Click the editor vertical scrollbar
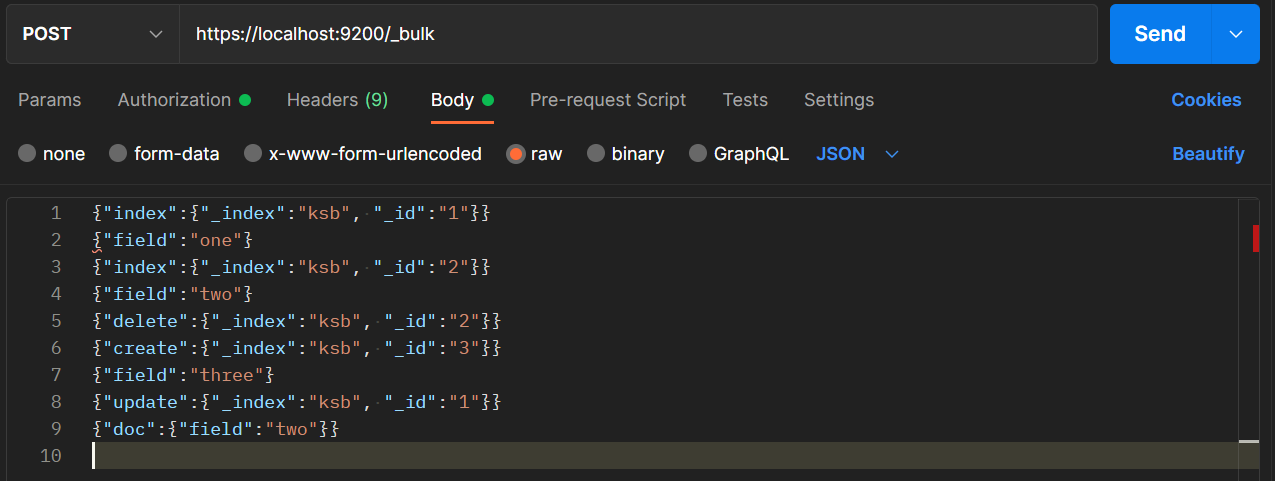The width and height of the screenshot is (1275, 481). [x=1249, y=340]
